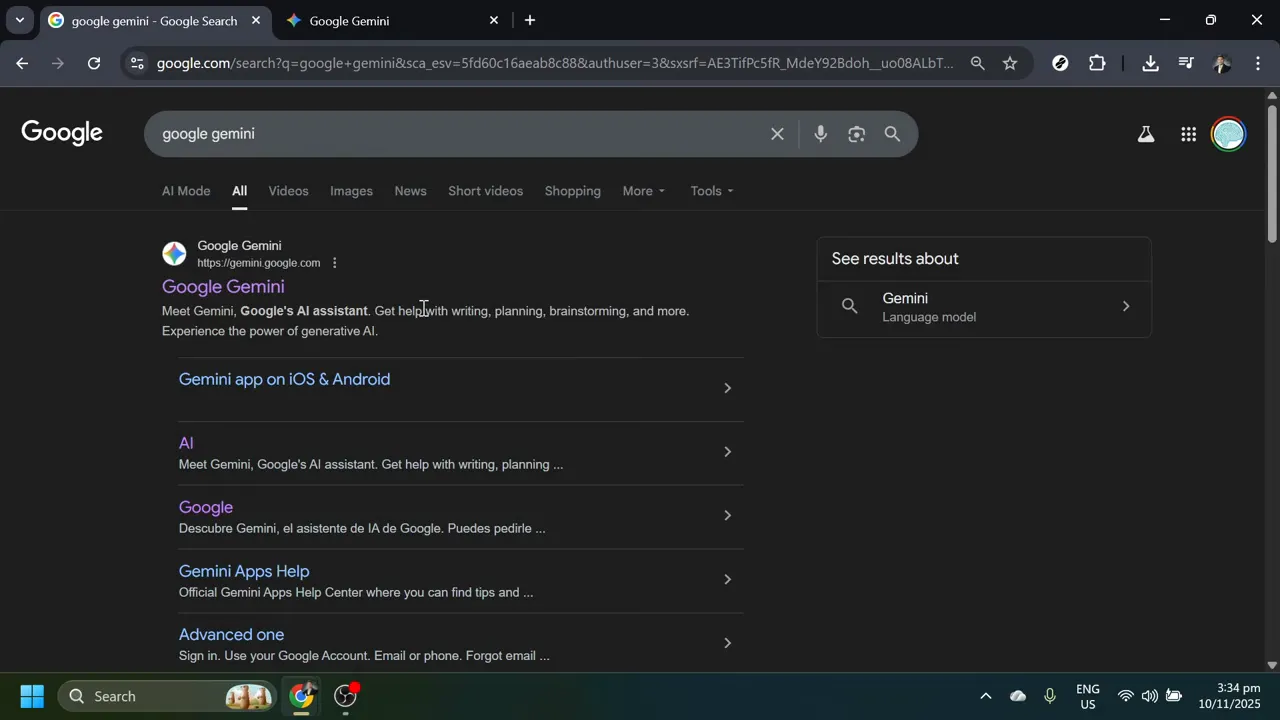Clear the search box with the X

(x=777, y=134)
